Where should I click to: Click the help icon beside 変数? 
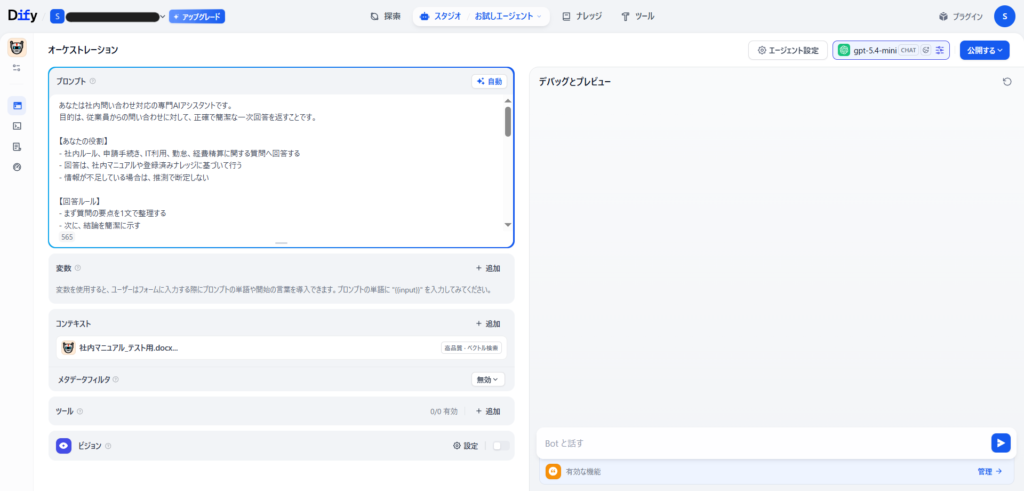tap(78, 268)
